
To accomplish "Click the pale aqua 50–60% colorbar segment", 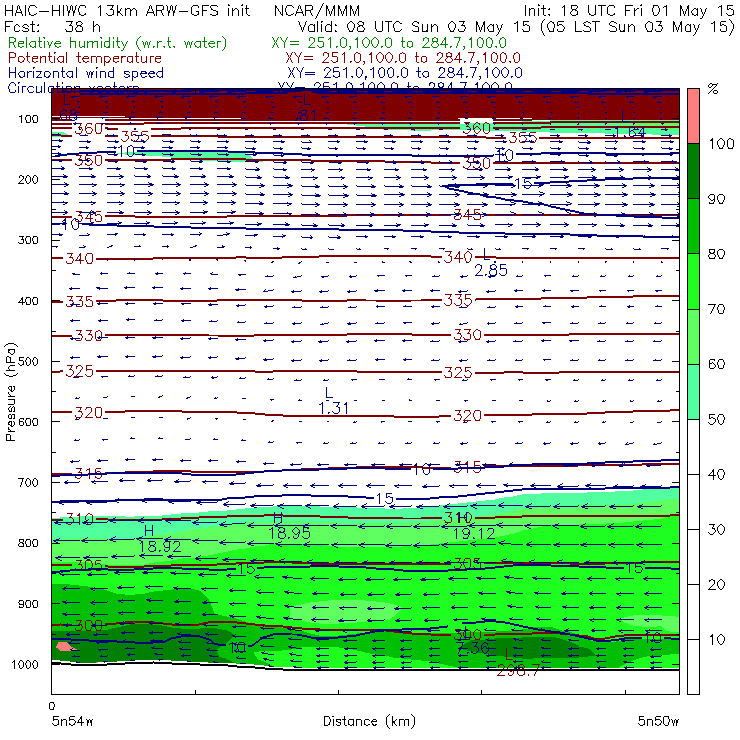I will (693, 391).
